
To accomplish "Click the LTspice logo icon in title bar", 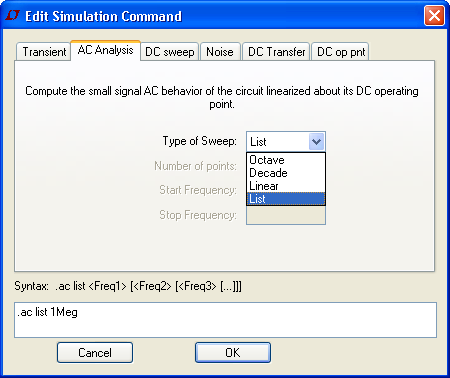I will pos(13,15).
